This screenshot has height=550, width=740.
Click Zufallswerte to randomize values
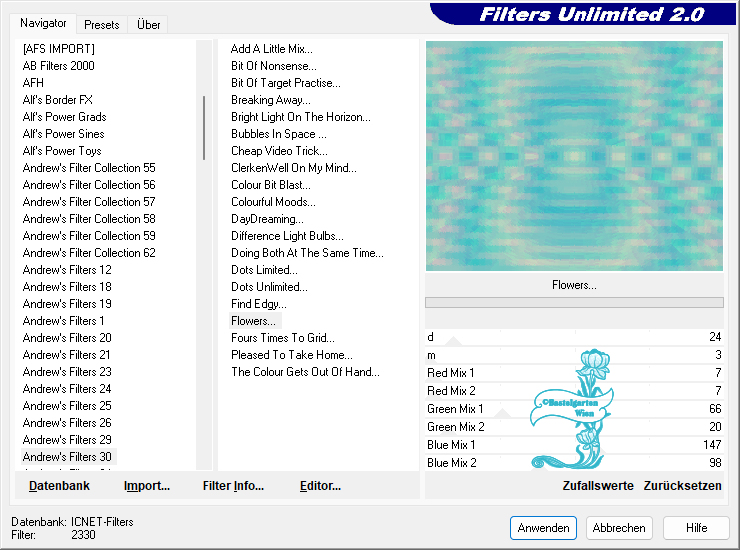point(597,486)
